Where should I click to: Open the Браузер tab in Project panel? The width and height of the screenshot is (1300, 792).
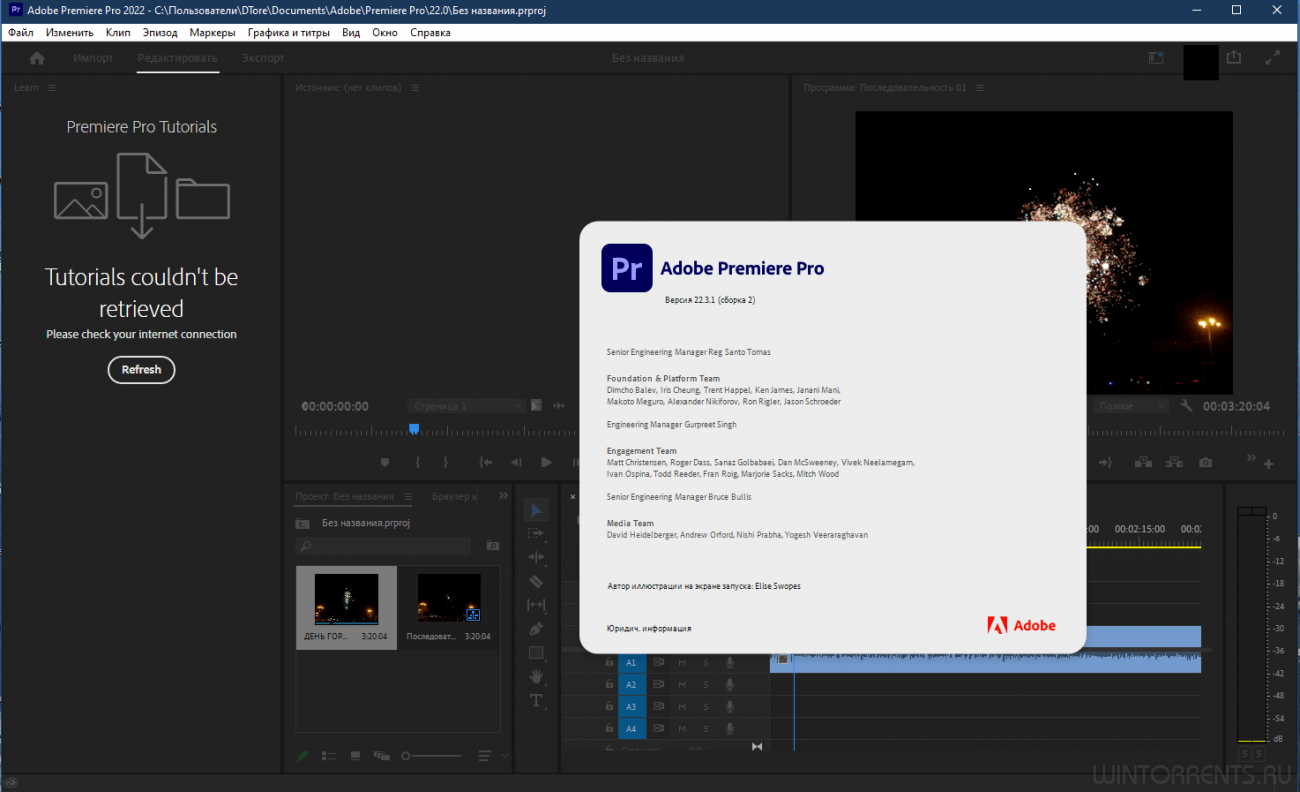tap(454, 496)
